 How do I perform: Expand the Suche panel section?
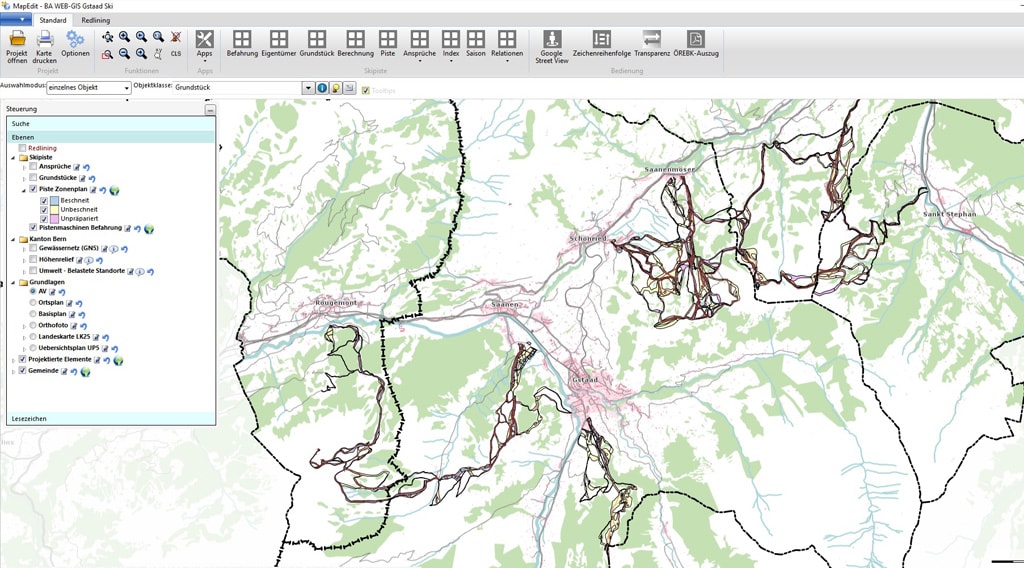point(110,123)
